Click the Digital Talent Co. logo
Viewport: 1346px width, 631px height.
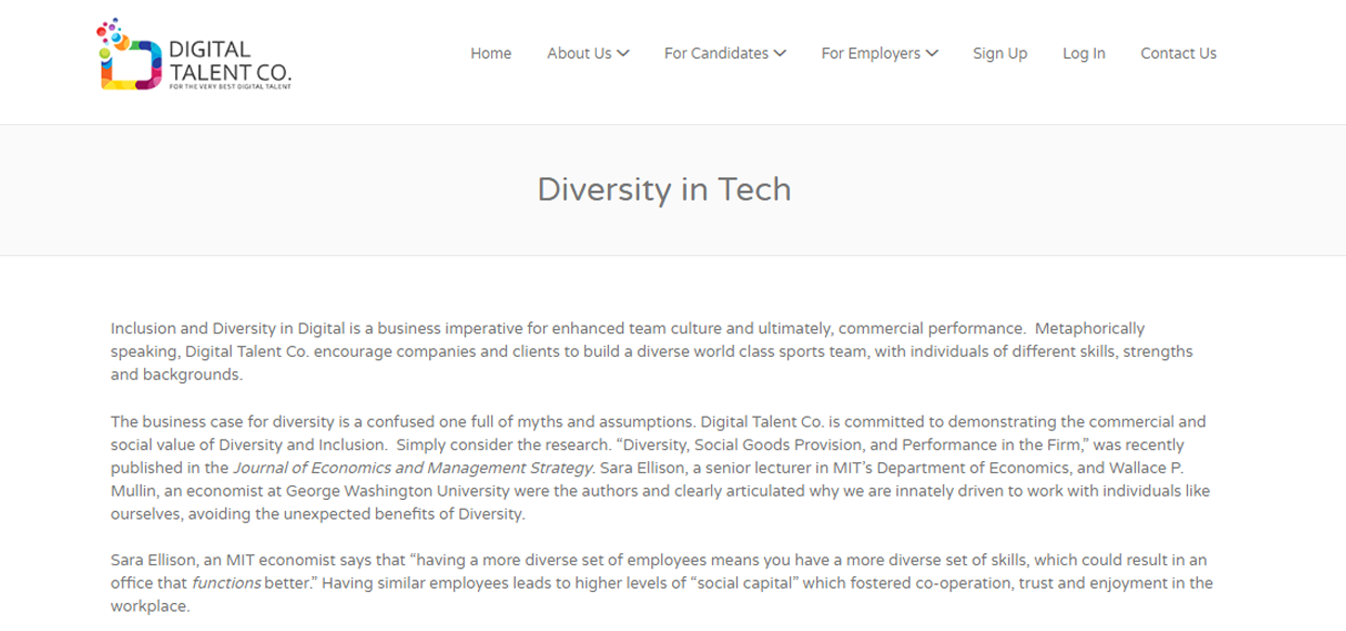pyautogui.click(x=194, y=55)
